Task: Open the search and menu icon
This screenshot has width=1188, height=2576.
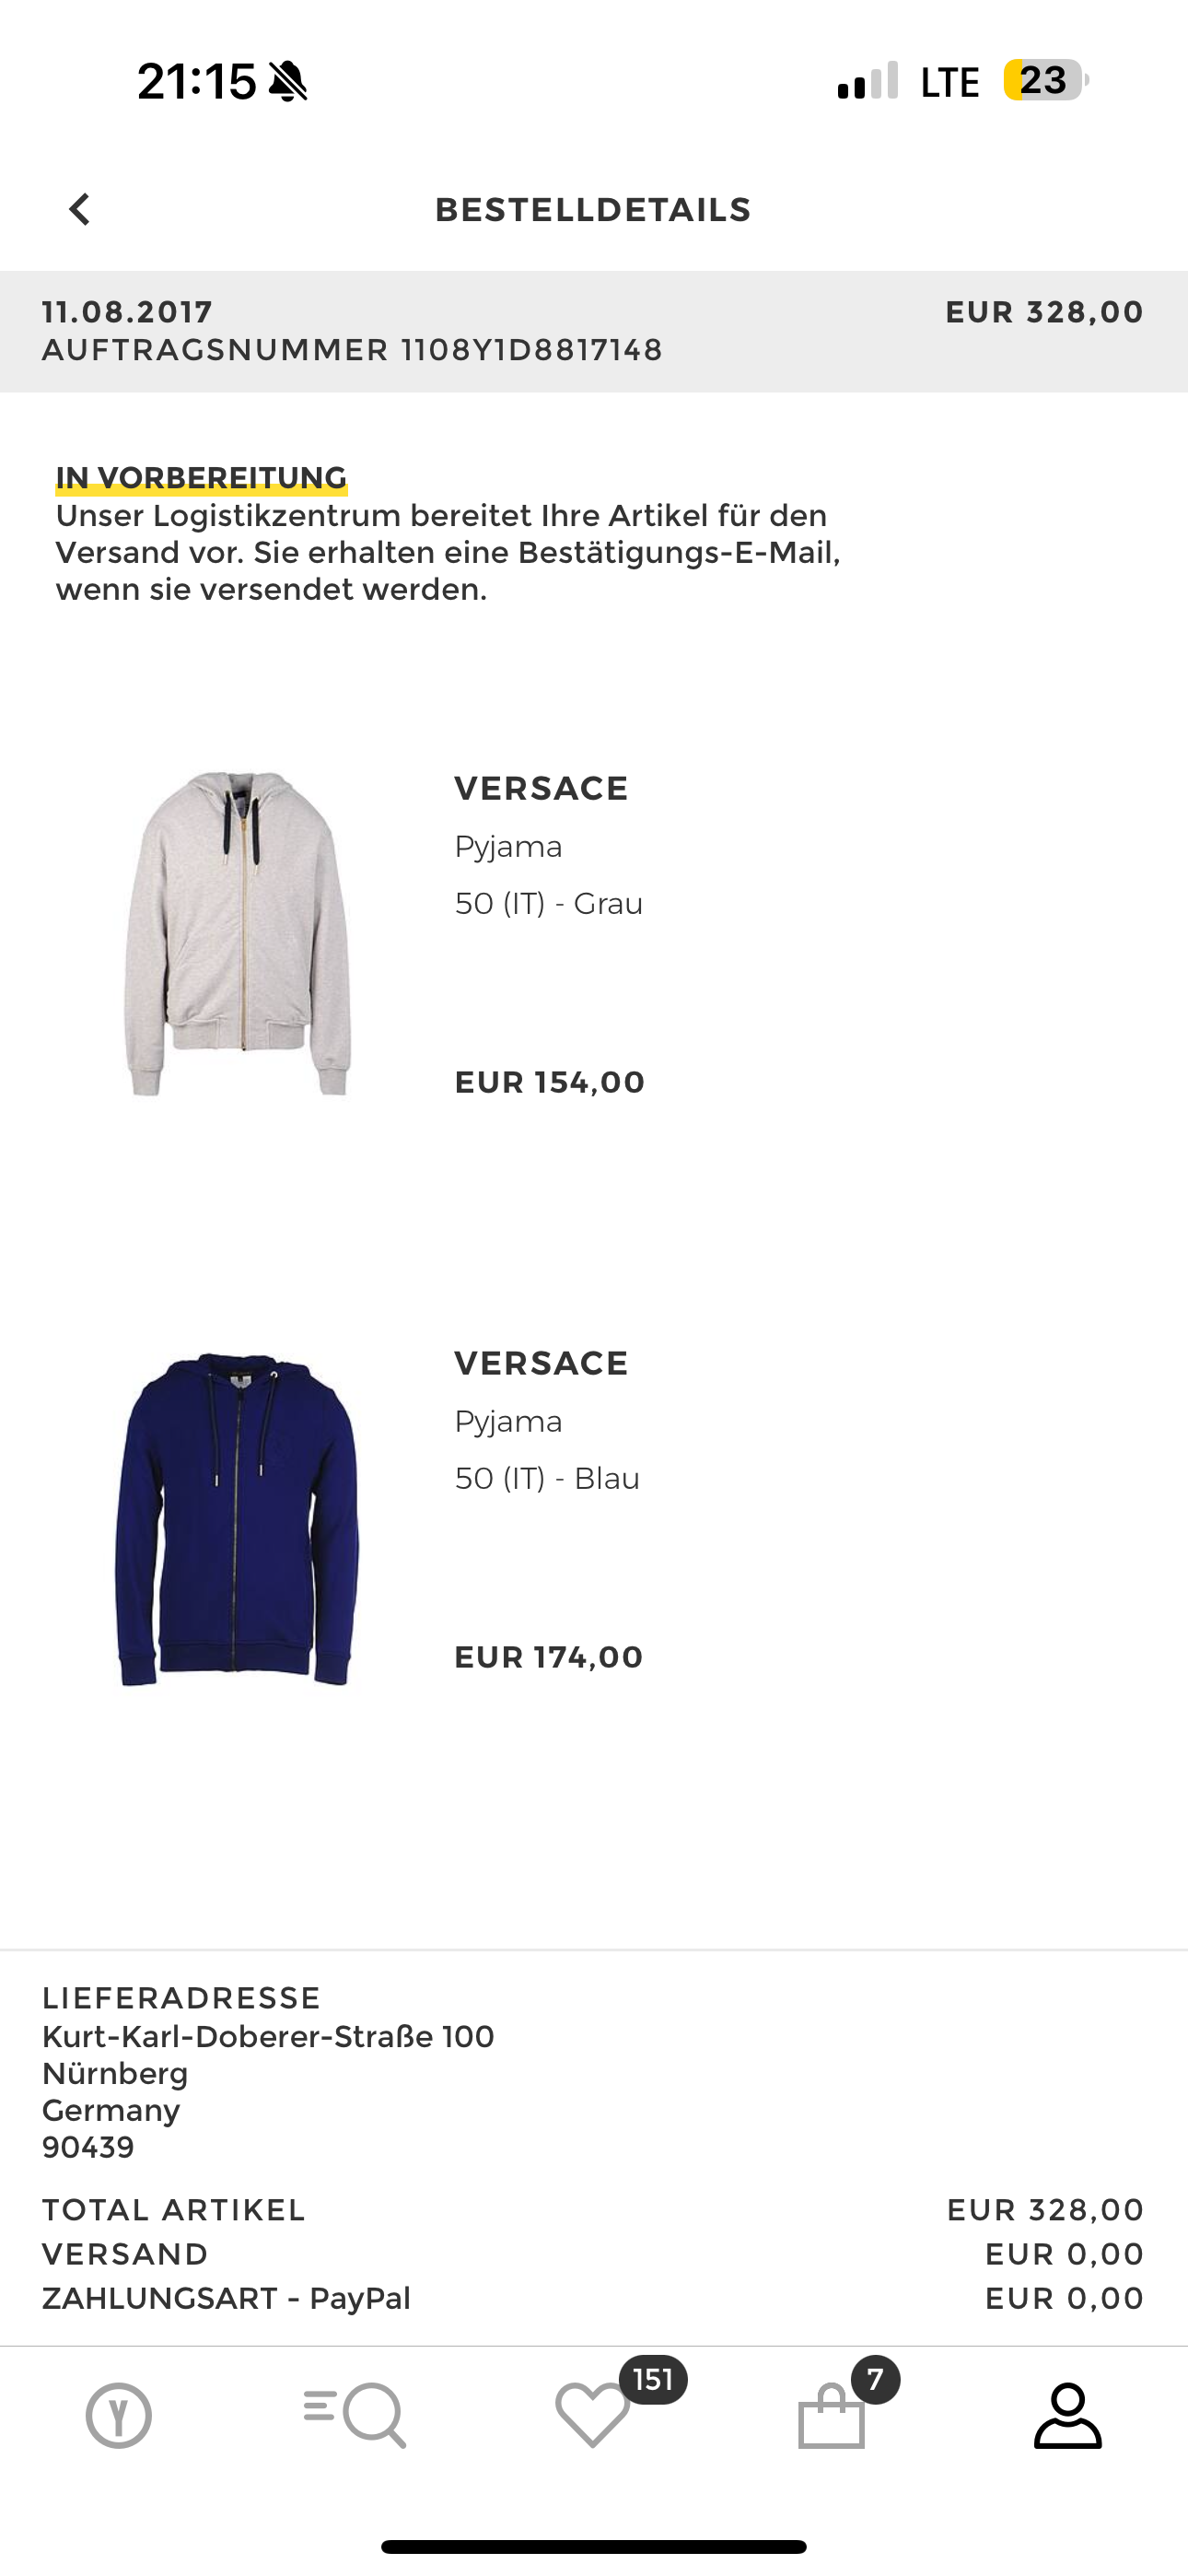Action: (355, 2416)
